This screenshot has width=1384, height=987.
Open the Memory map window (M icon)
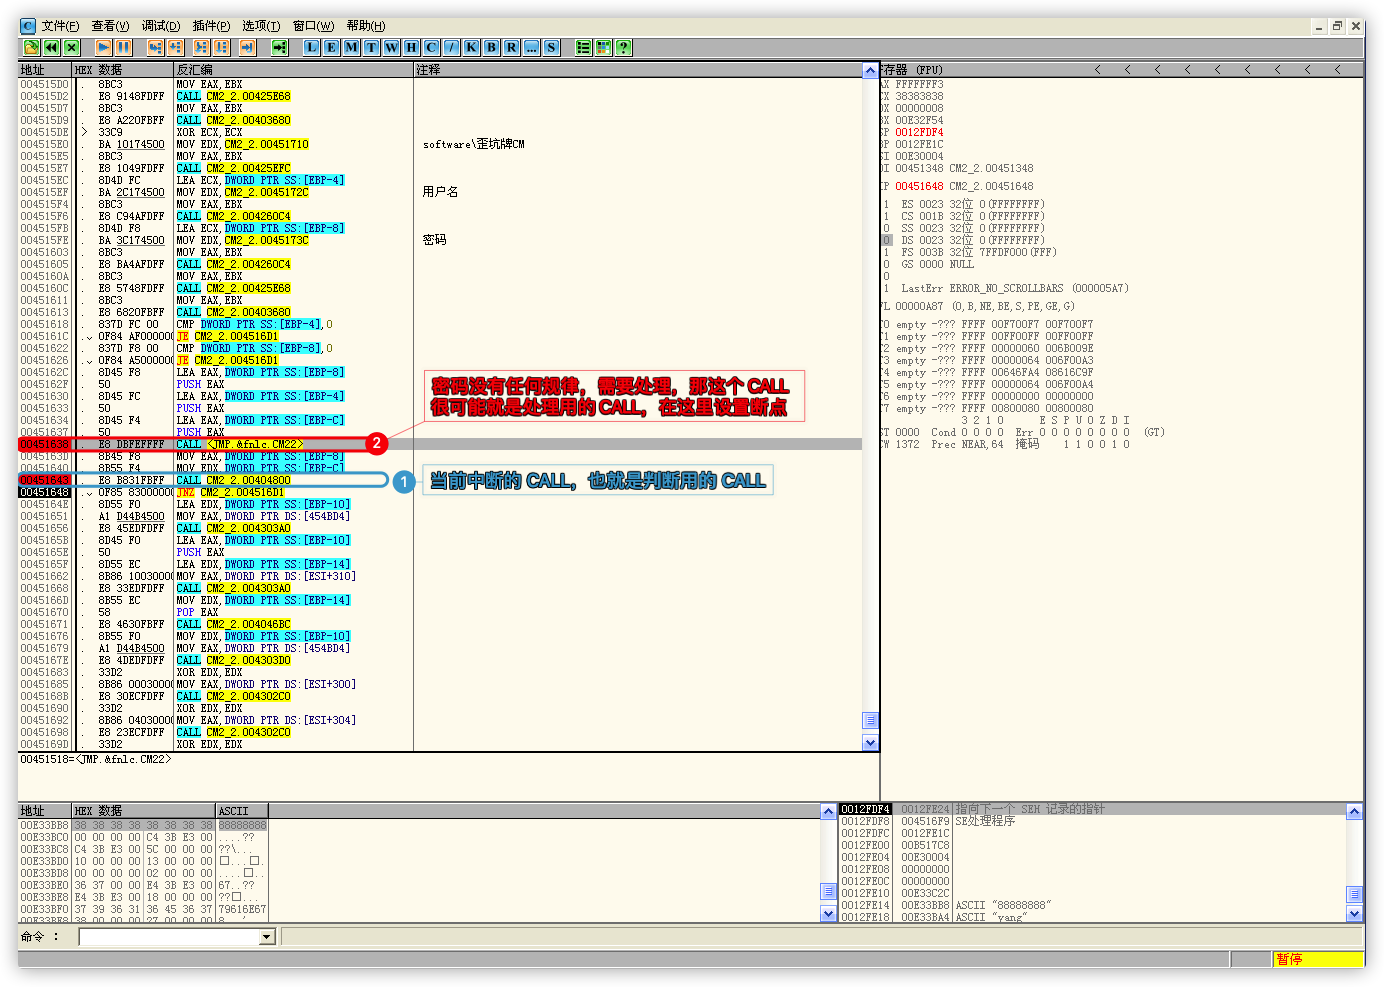[x=351, y=47]
